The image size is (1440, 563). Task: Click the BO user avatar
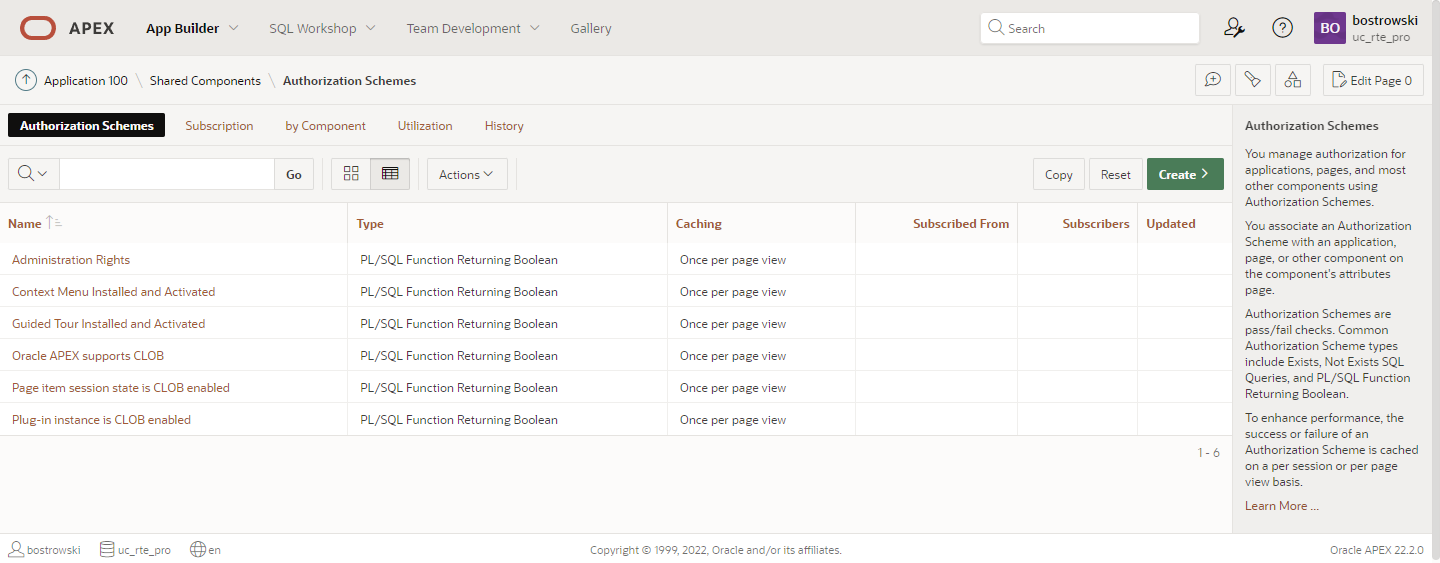(1330, 28)
